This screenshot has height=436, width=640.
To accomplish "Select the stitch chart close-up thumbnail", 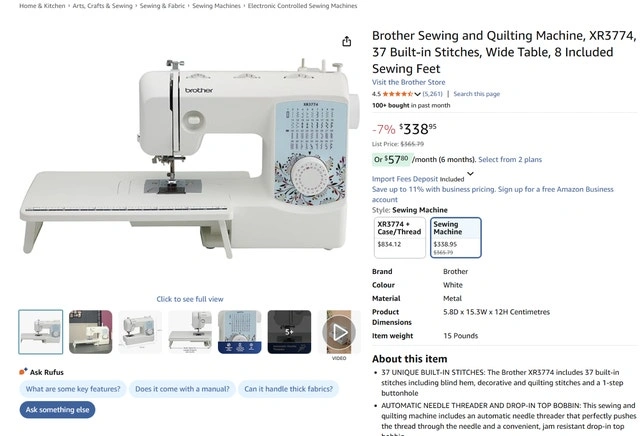I will 239,331.
